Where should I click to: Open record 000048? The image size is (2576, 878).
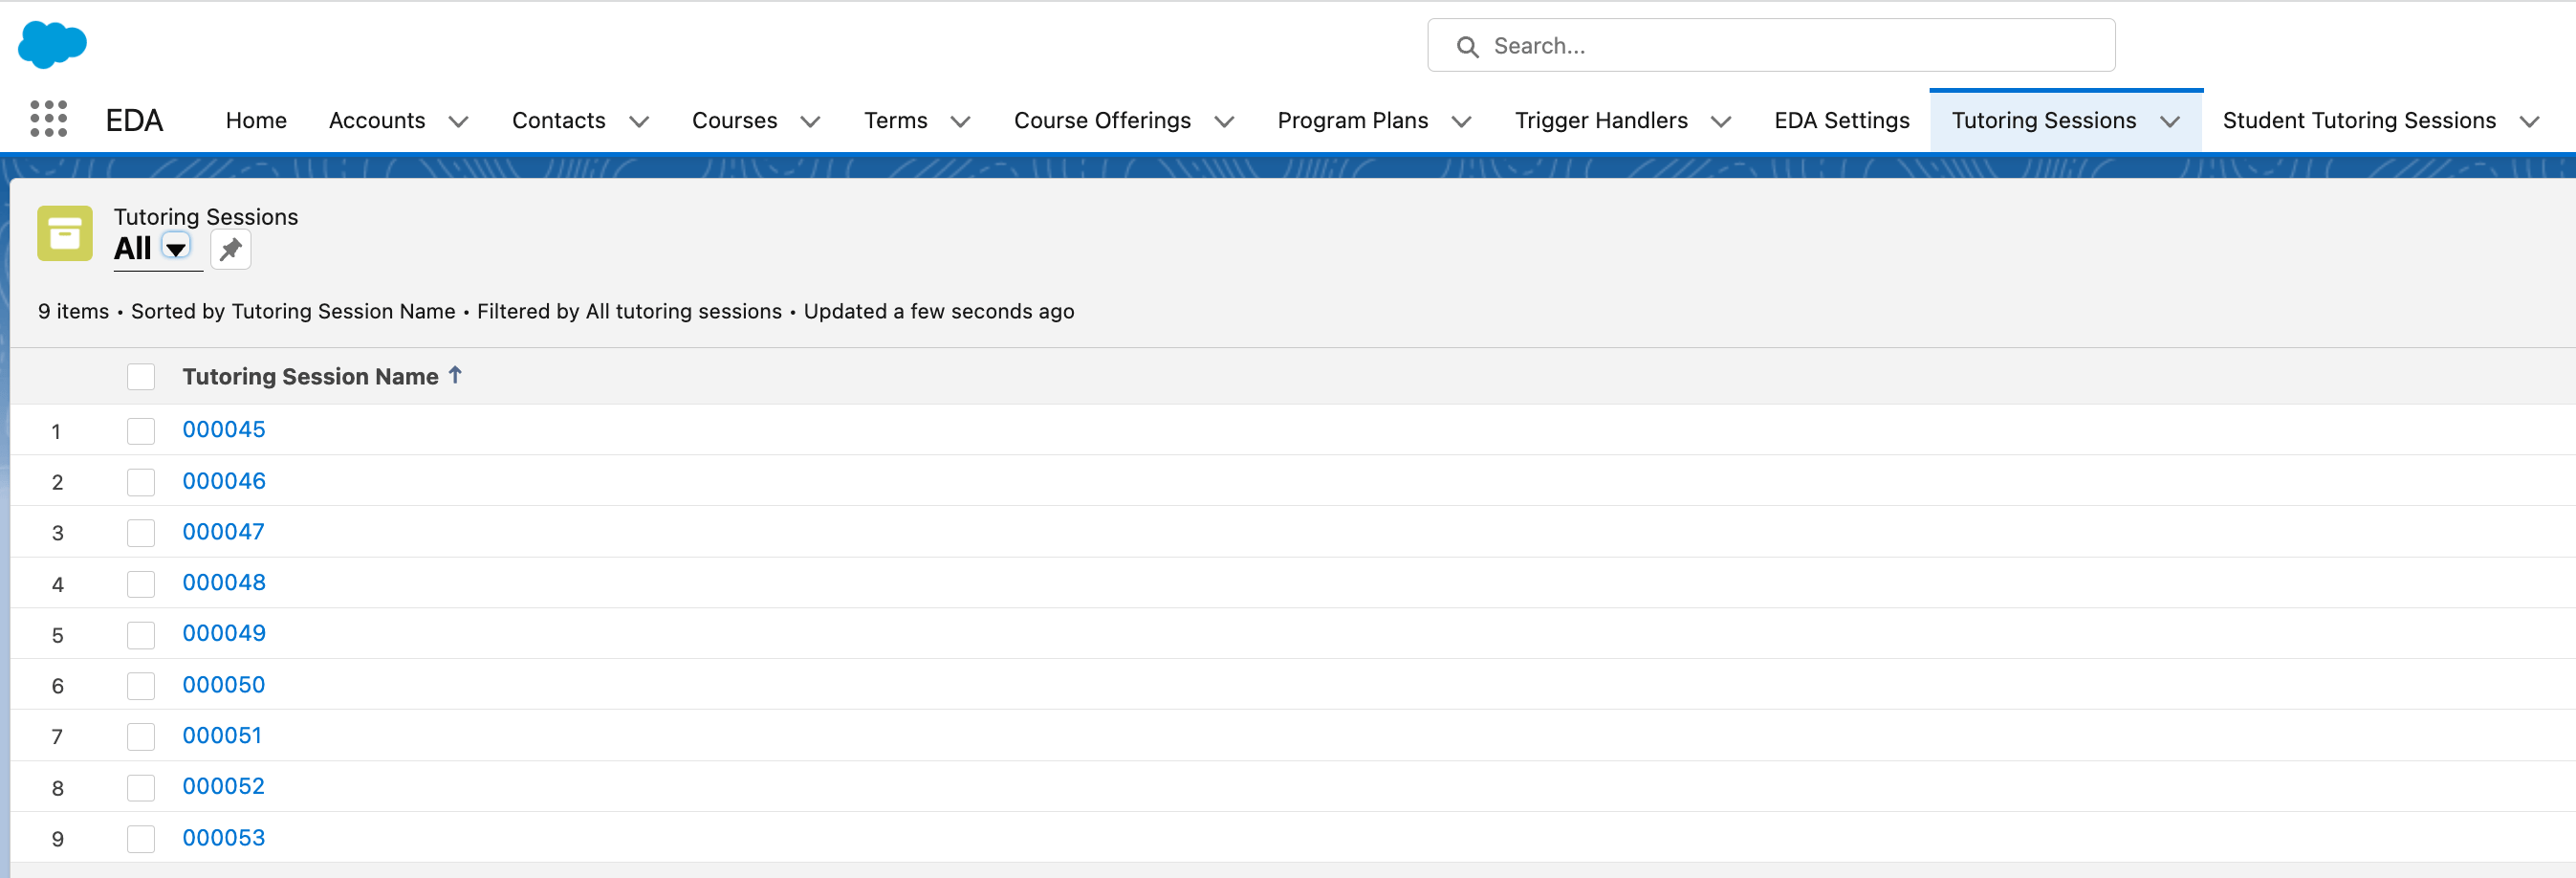tap(224, 582)
